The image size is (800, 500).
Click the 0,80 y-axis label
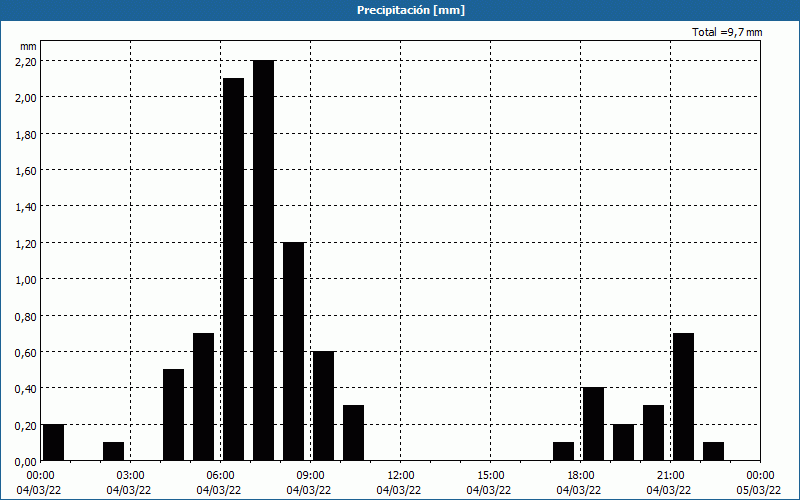click(x=26, y=316)
